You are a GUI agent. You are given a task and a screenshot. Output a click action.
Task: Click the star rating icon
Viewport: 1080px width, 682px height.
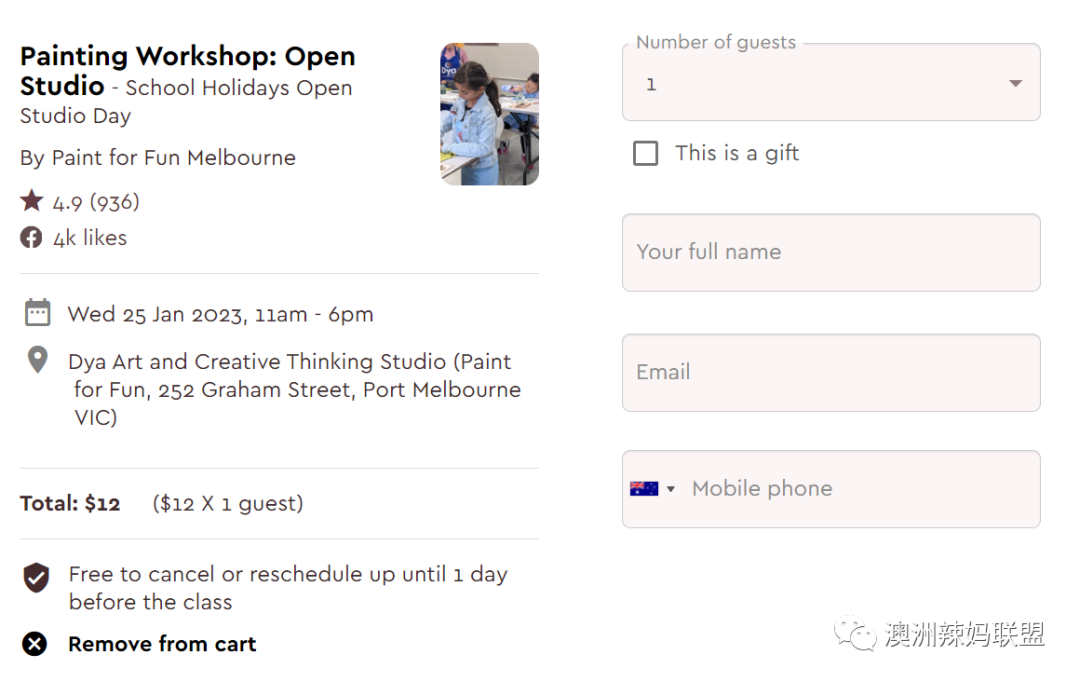click(x=32, y=201)
